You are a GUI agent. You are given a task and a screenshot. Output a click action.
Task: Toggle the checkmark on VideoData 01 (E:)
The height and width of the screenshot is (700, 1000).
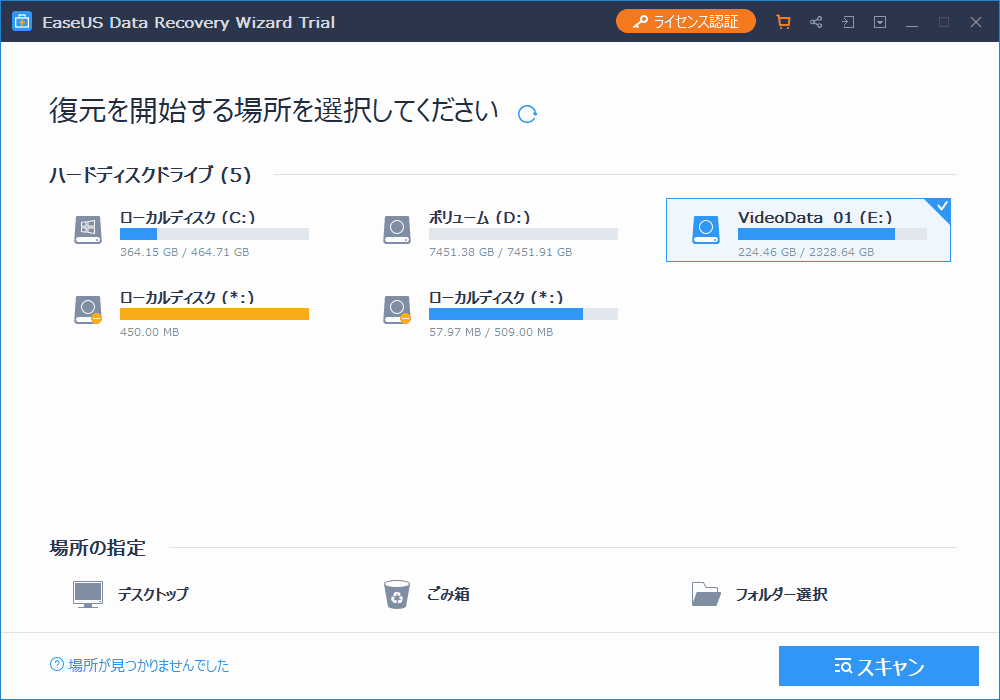[x=942, y=206]
